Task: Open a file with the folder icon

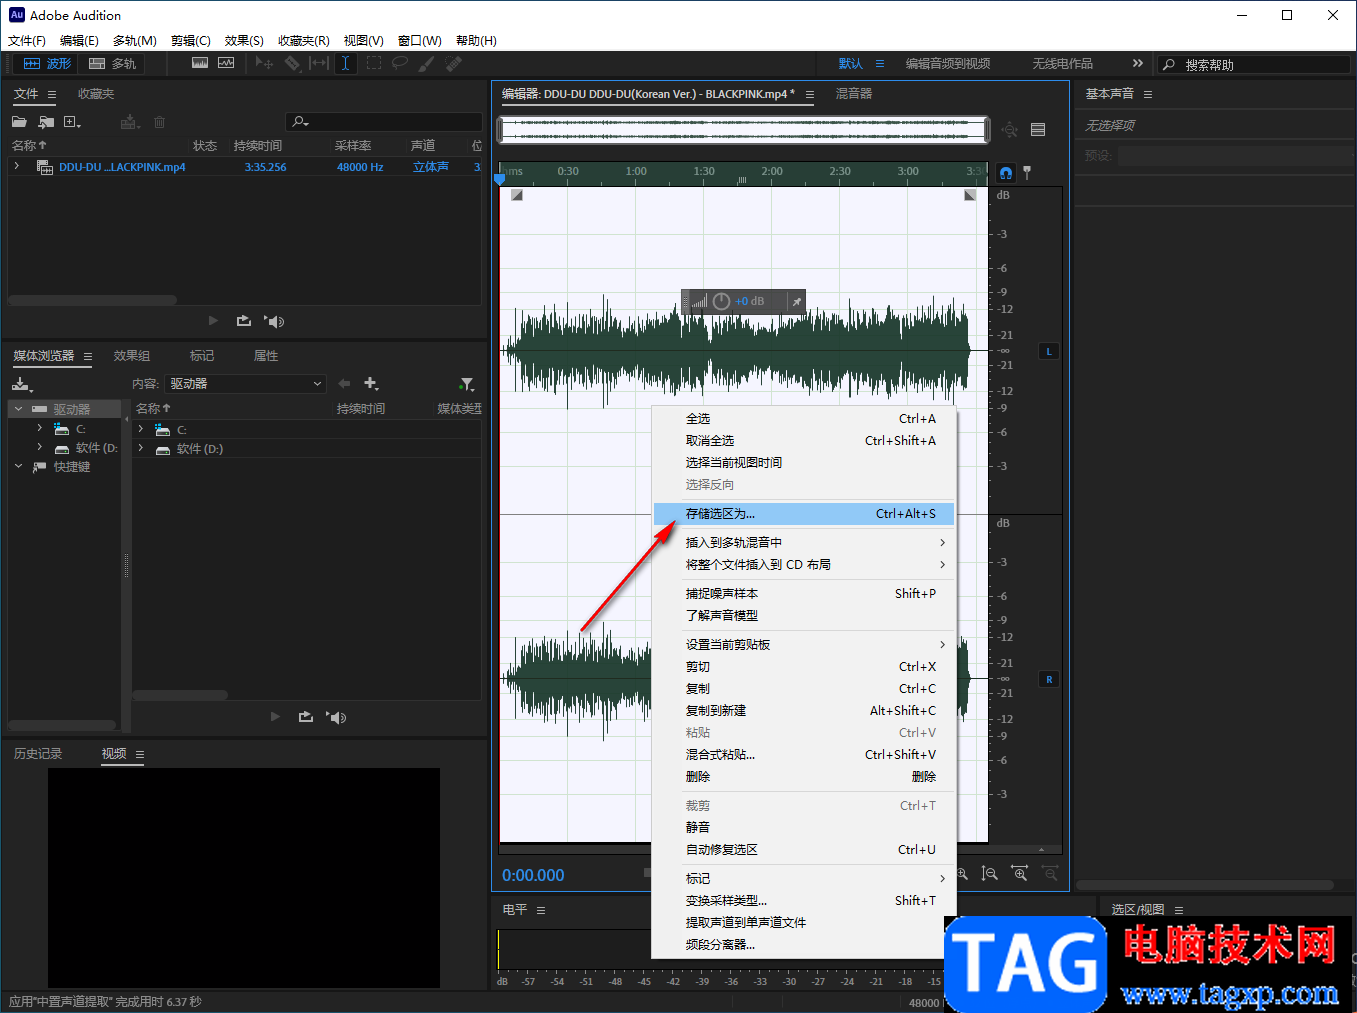Action: click(x=19, y=122)
